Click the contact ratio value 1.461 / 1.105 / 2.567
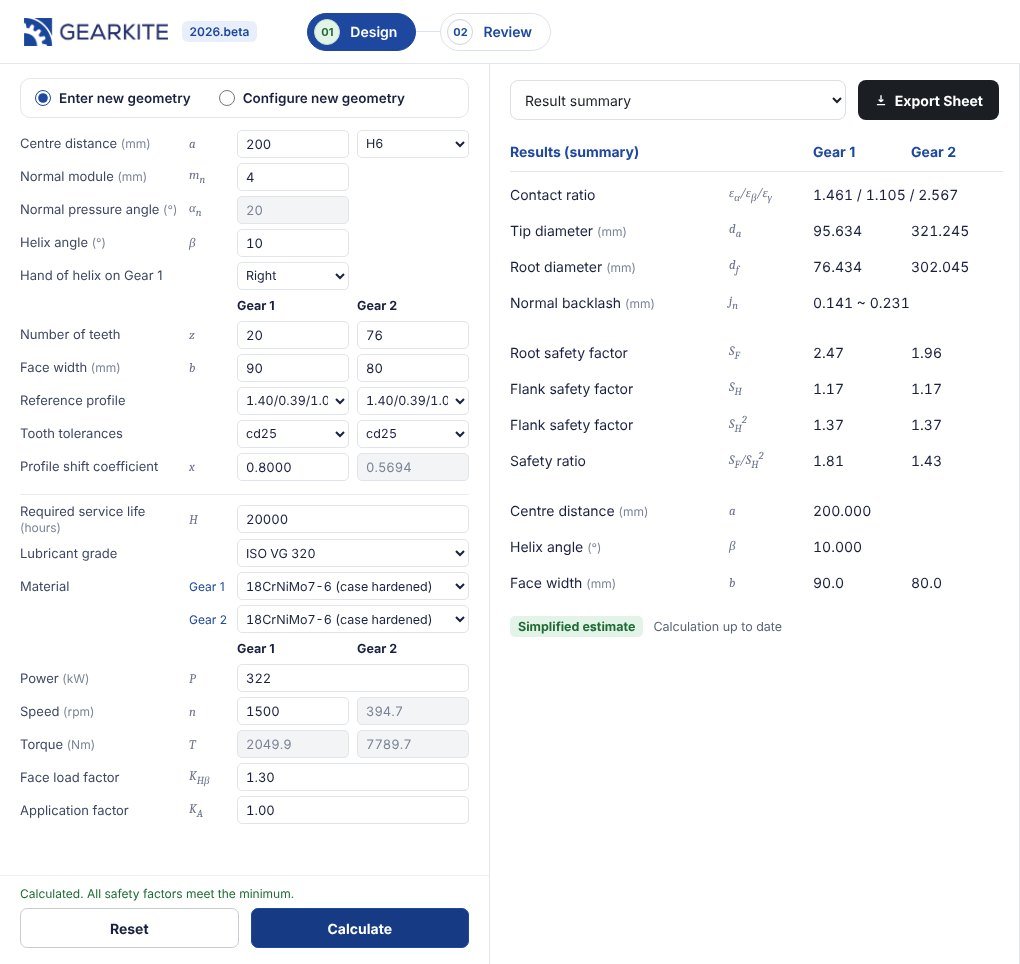The width and height of the screenshot is (1020, 964). (885, 195)
